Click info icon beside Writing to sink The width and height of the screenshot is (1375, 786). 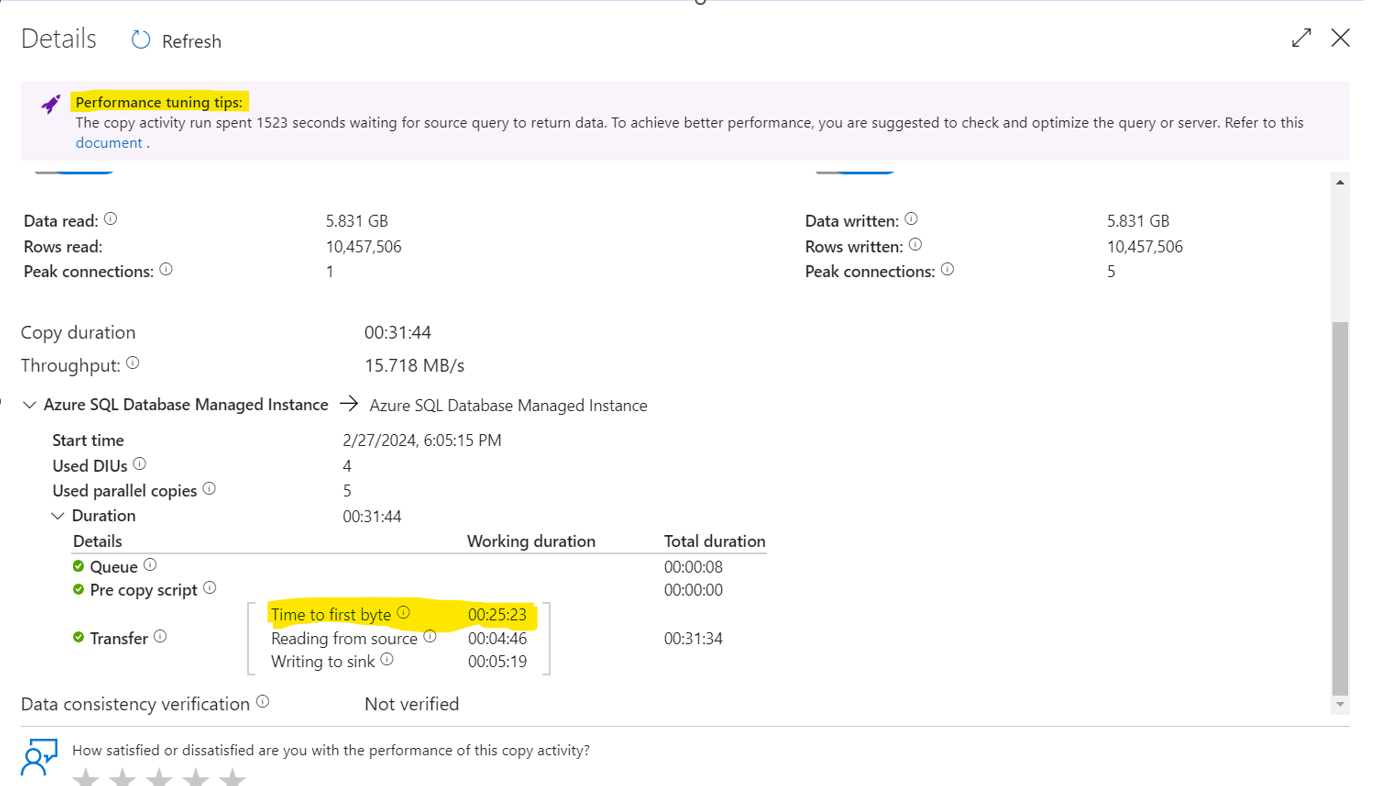[x=387, y=660]
